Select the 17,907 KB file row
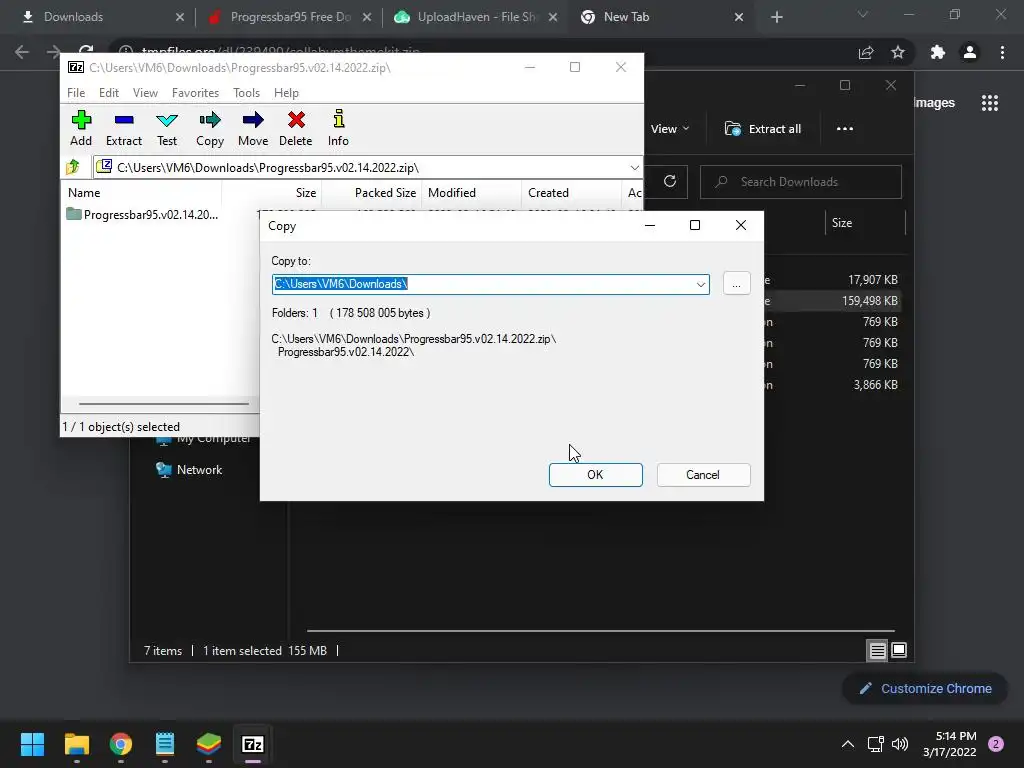 tap(831, 280)
